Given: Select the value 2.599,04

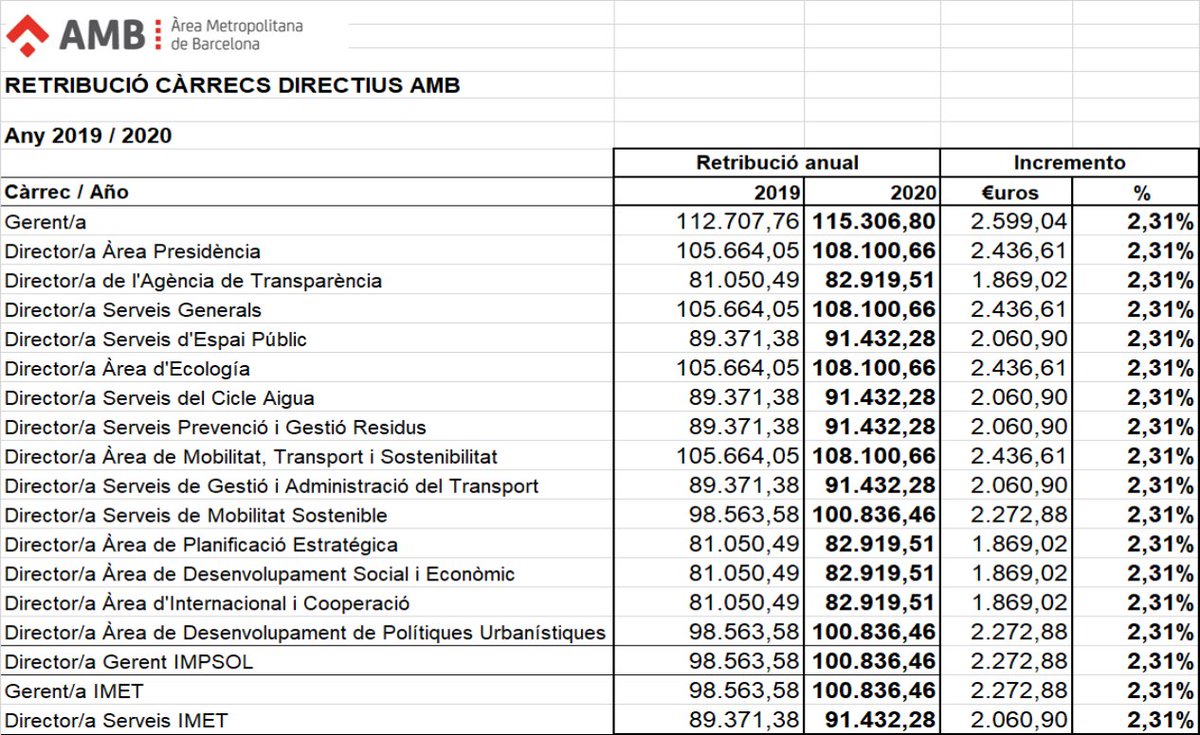Looking at the screenshot, I should coord(1019,221).
